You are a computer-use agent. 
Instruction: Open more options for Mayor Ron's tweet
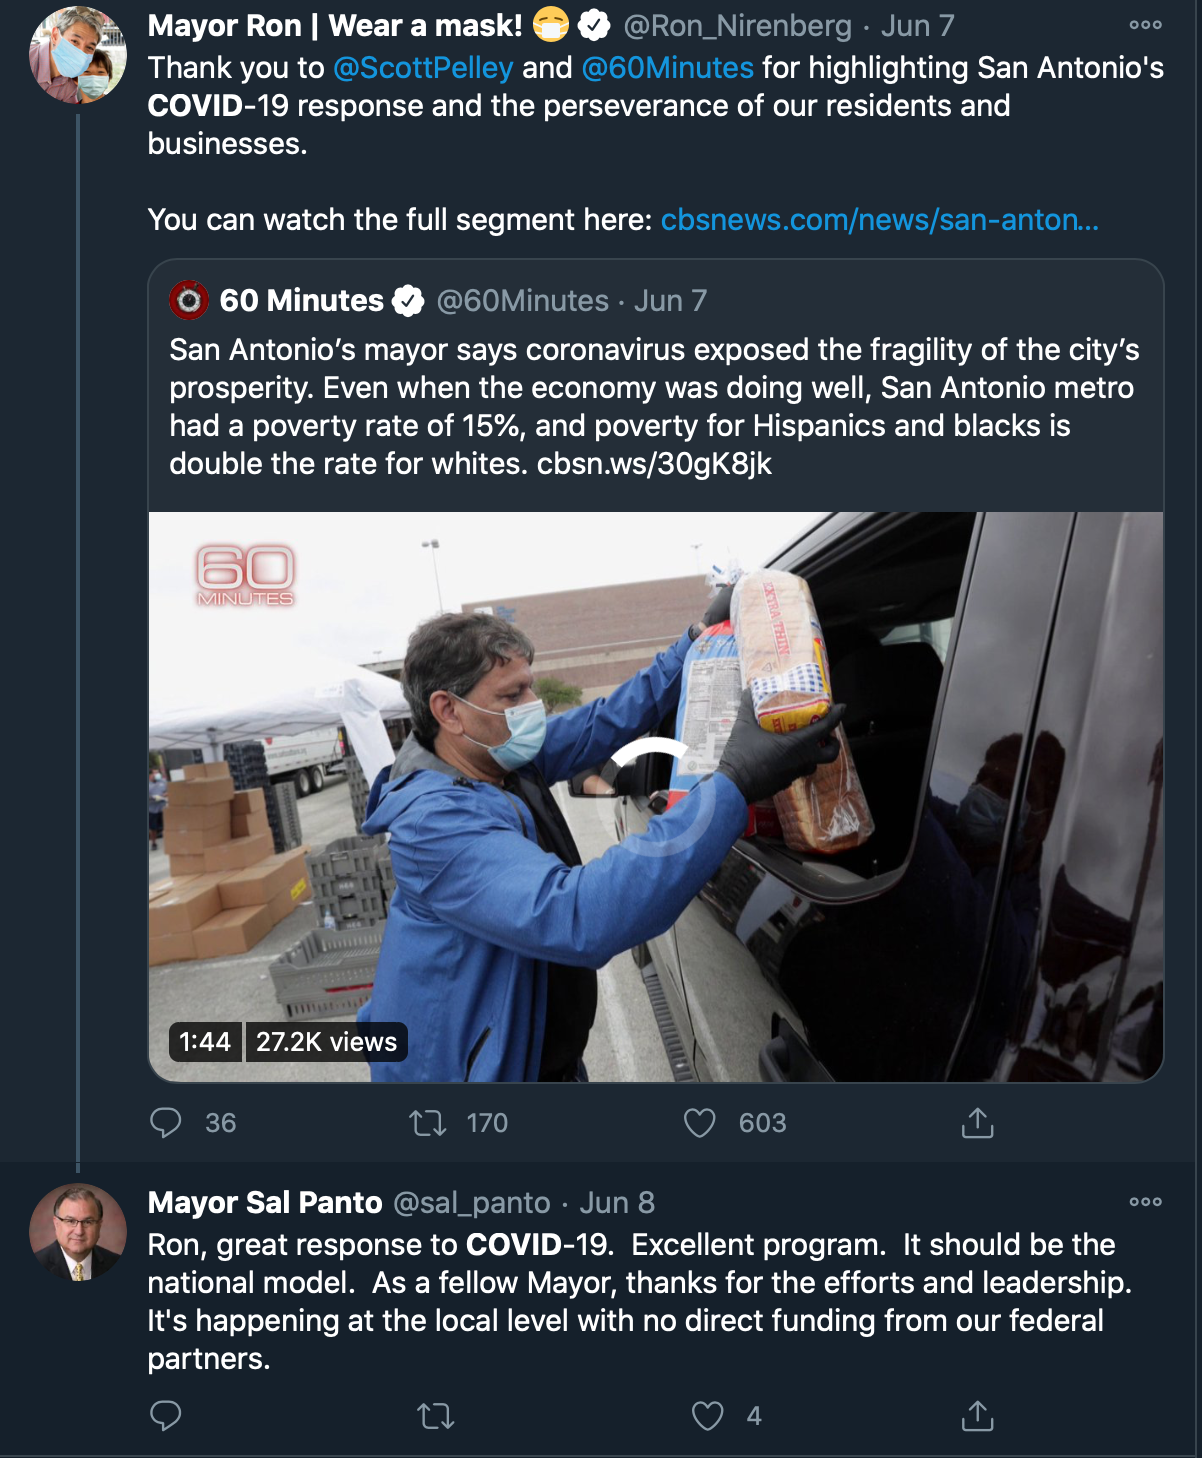pyautogui.click(x=1145, y=25)
